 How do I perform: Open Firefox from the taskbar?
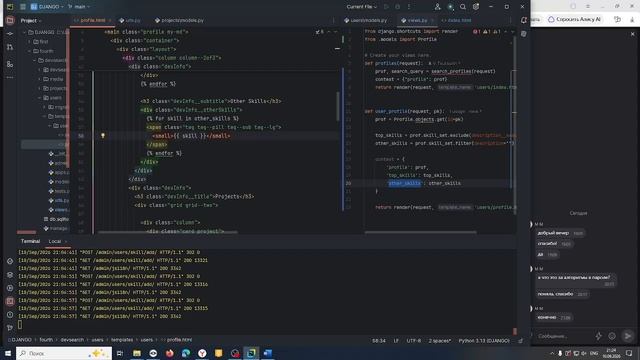(169, 353)
